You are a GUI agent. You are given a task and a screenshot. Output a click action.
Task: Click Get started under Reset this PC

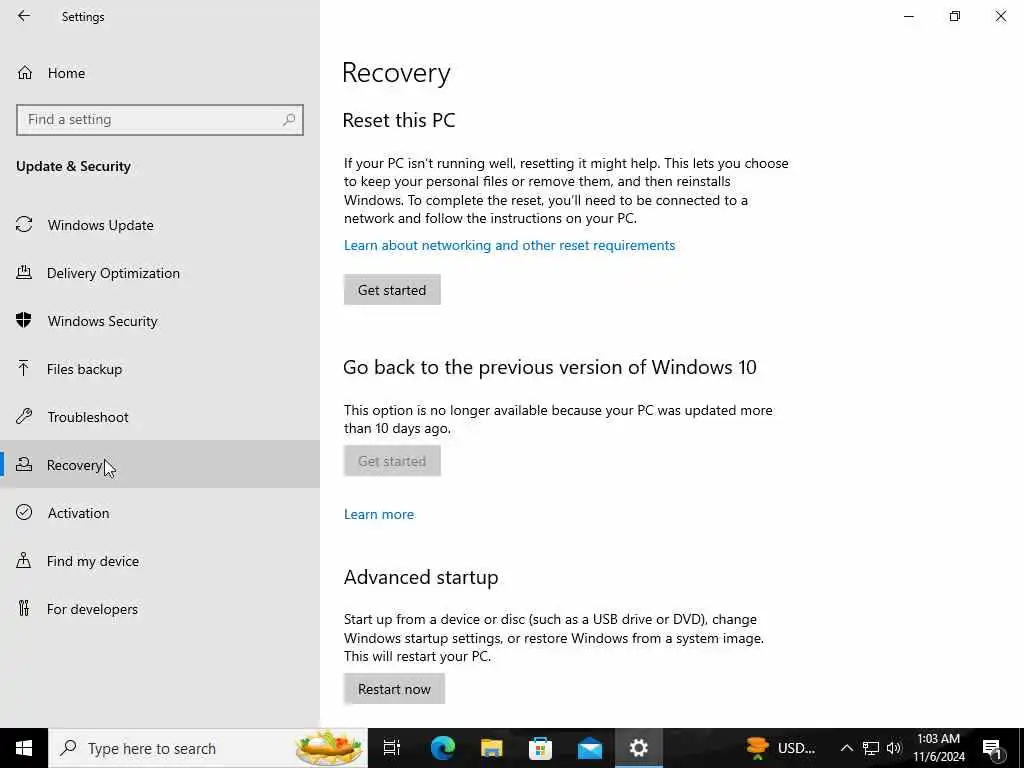392,289
